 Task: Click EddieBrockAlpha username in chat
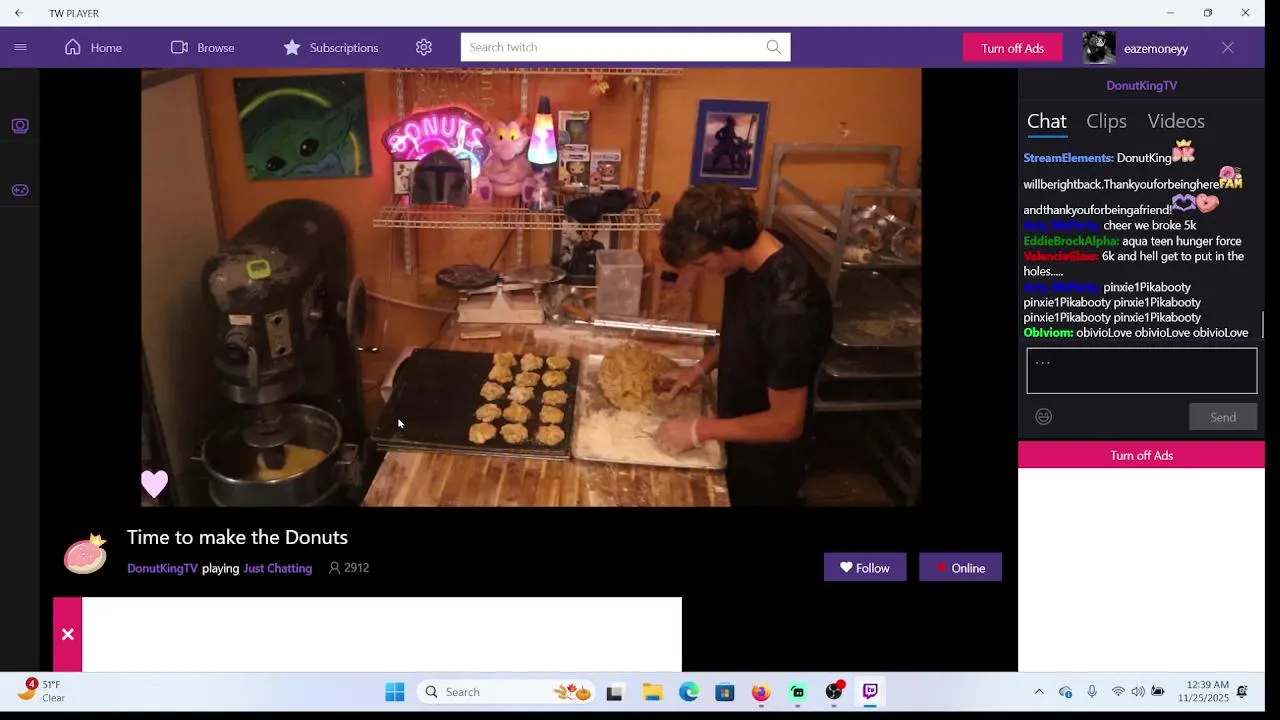(1071, 241)
